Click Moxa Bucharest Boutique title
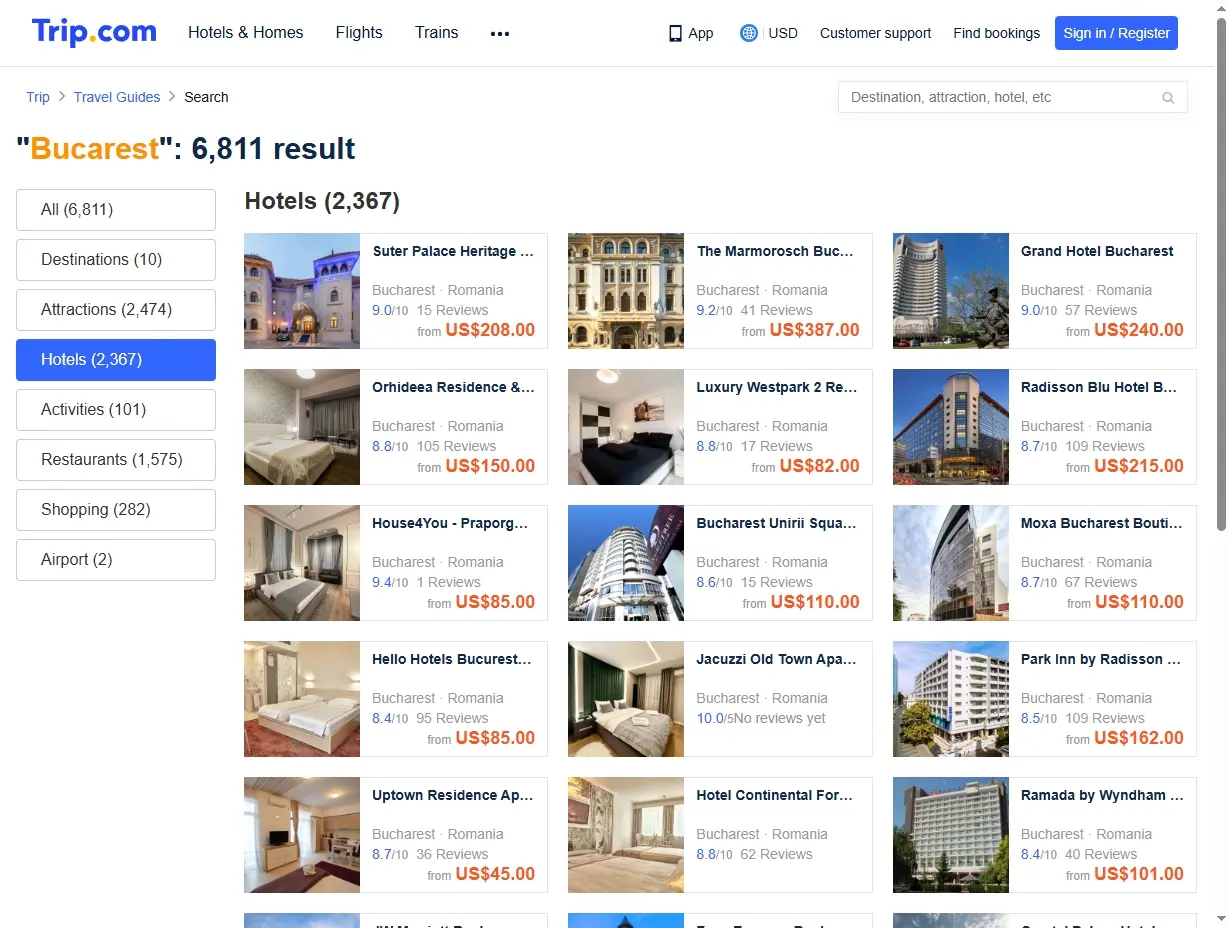 (x=1101, y=524)
